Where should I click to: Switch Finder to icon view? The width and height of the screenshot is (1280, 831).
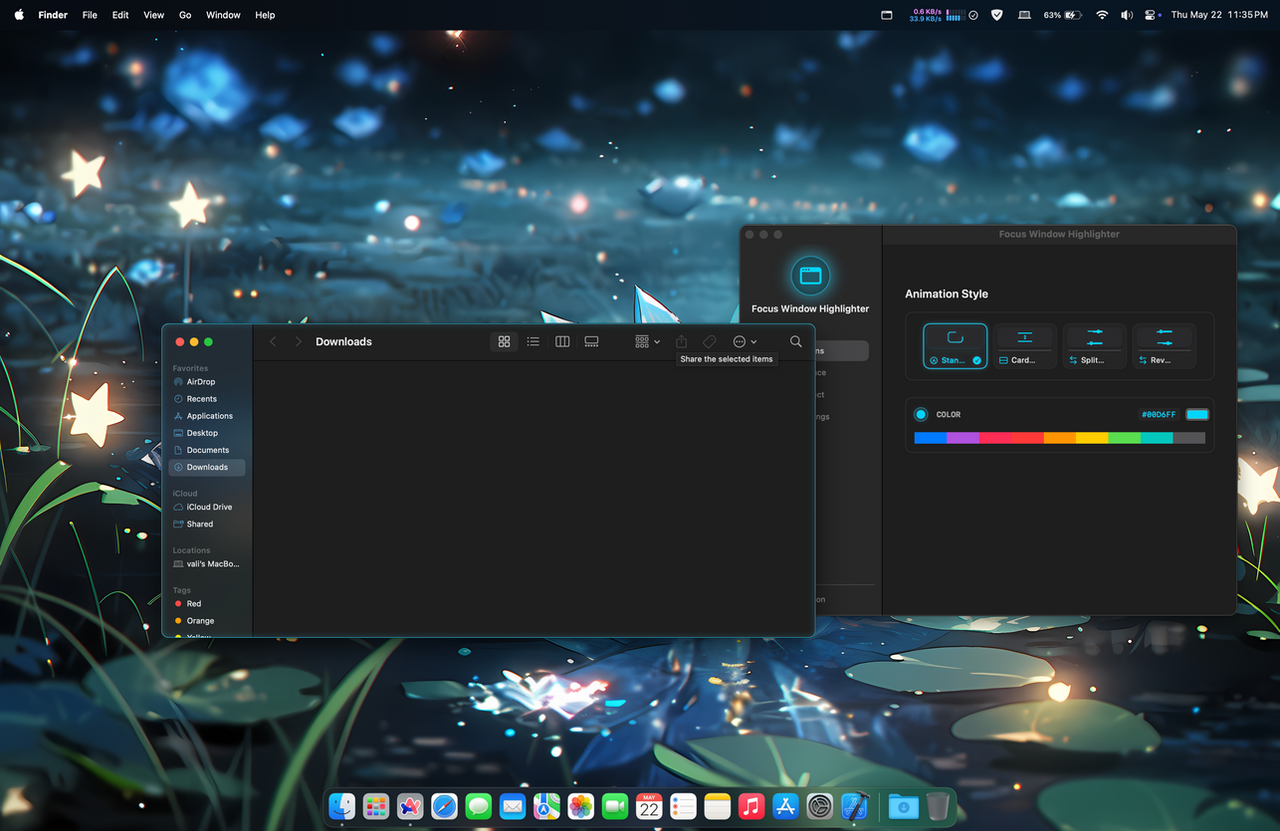tap(504, 342)
